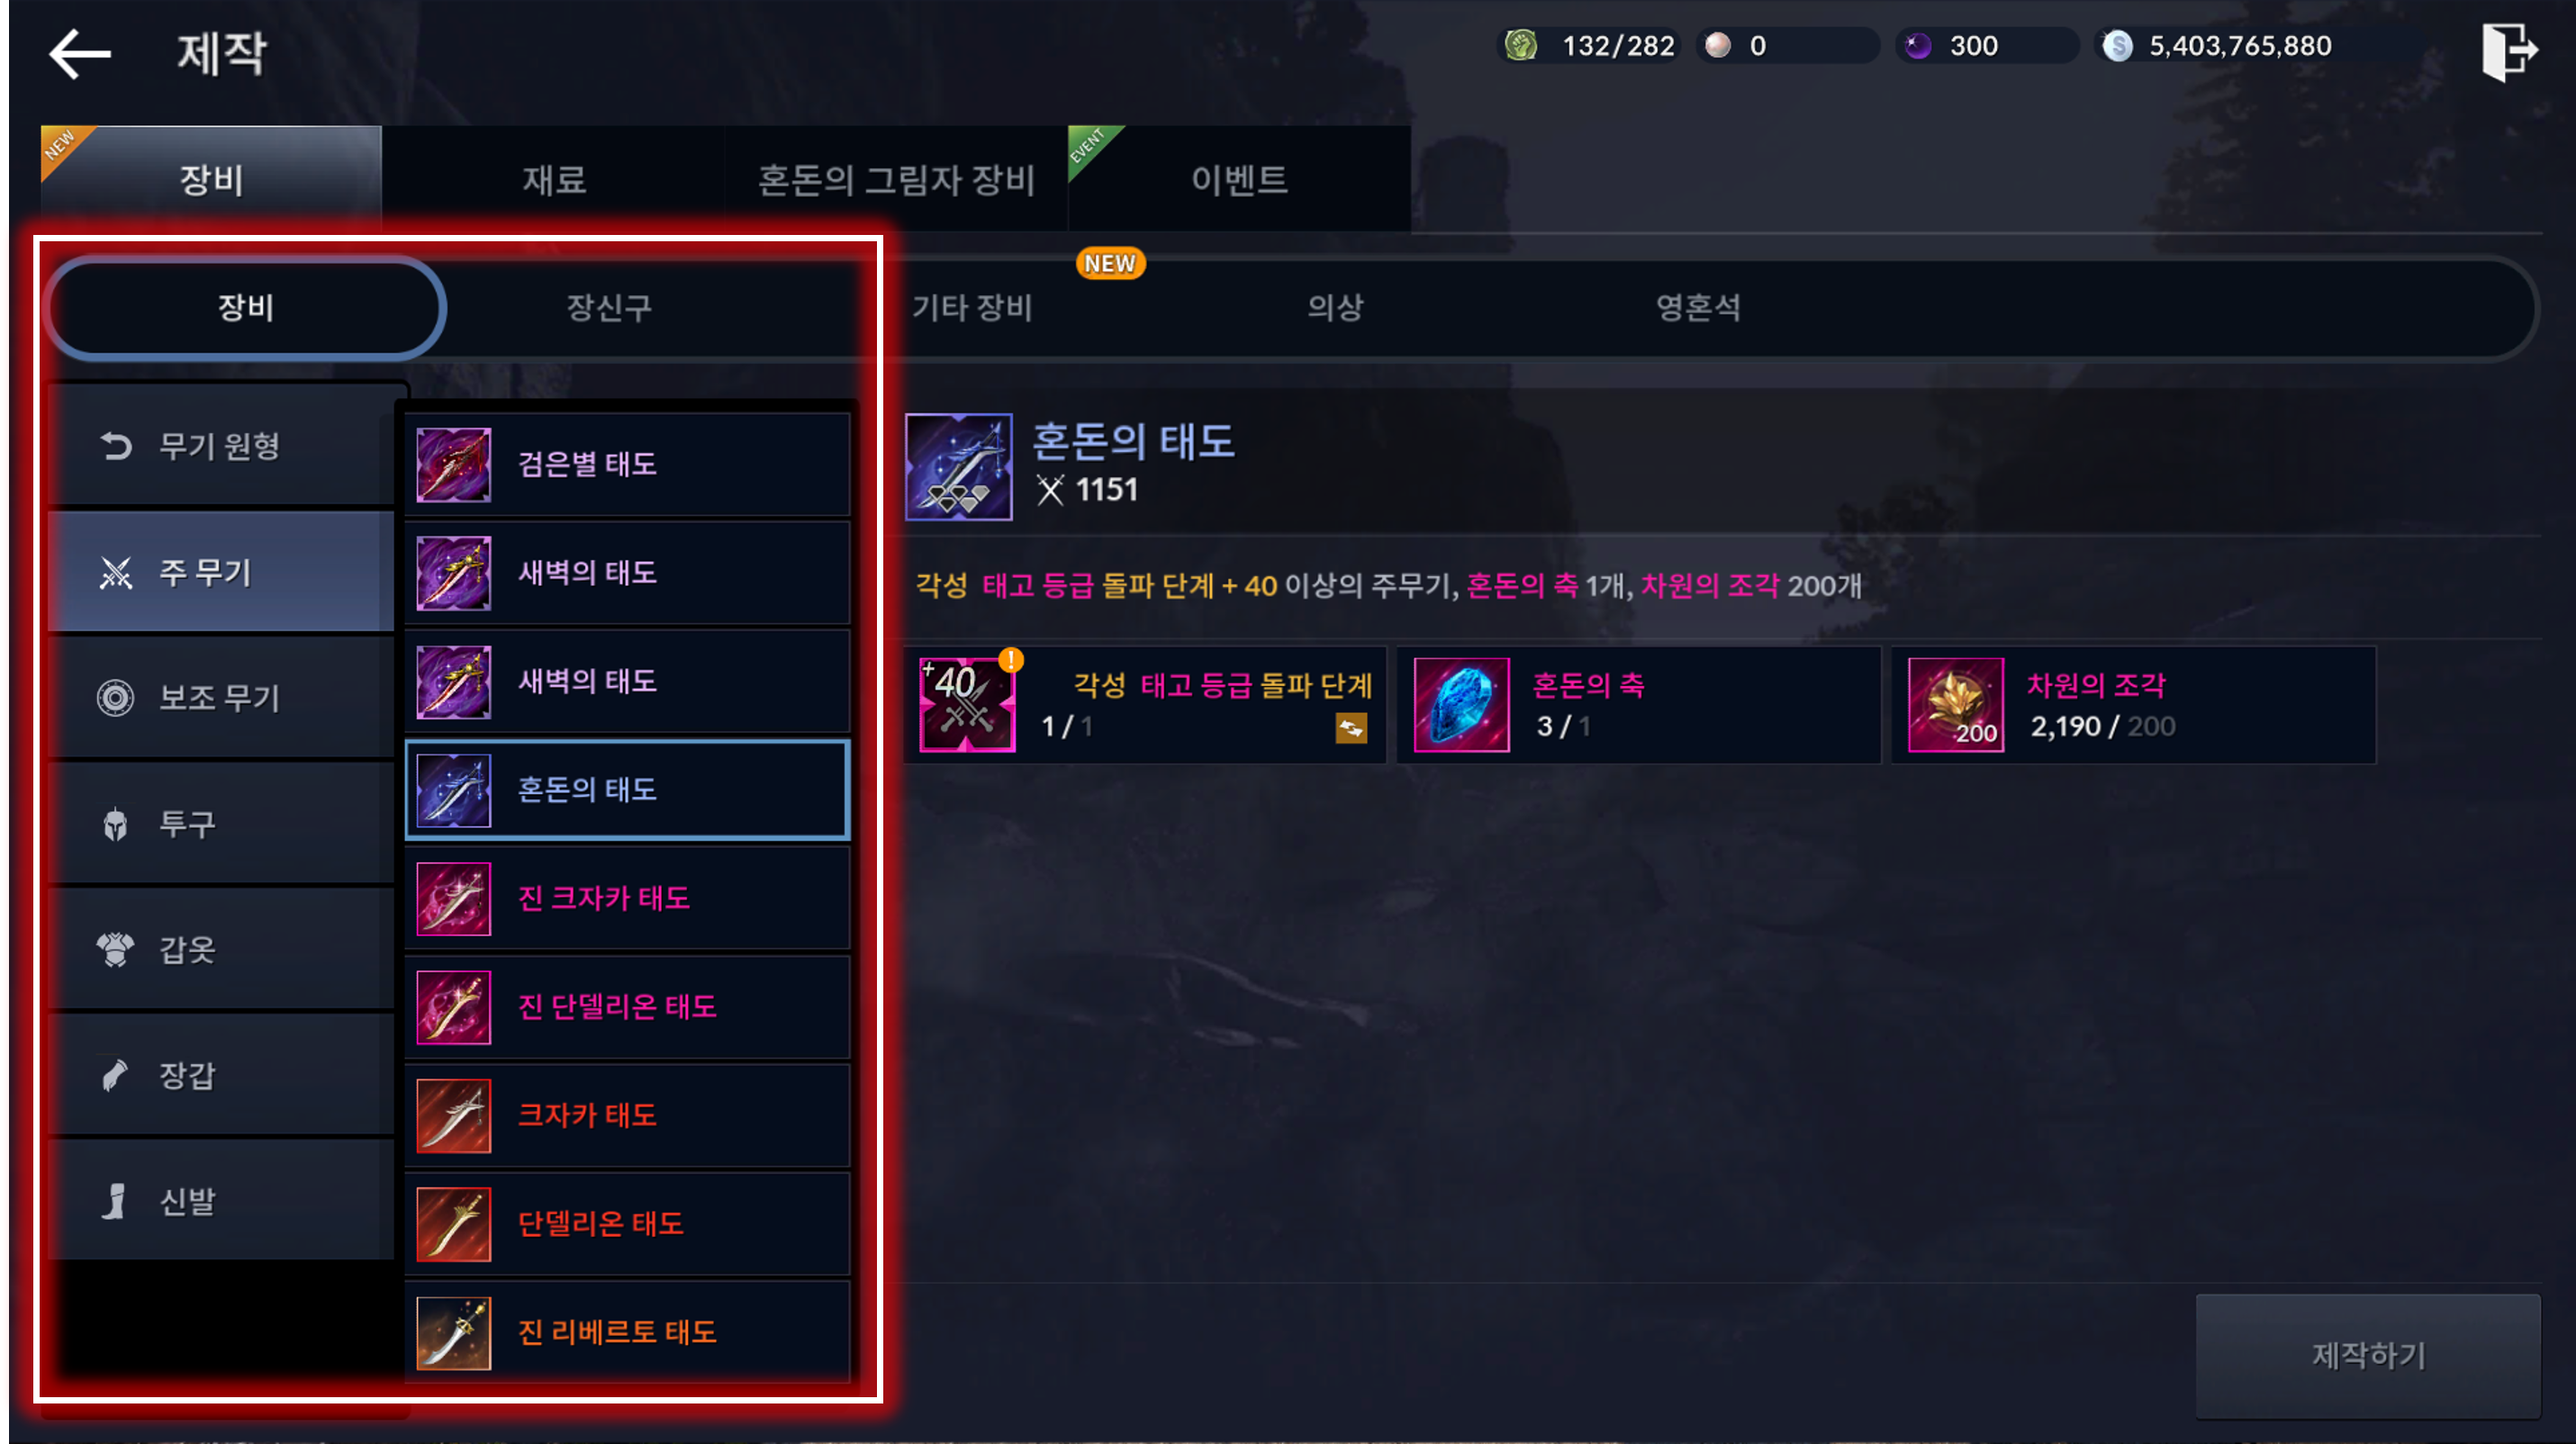
Task: Open the 이벤트 tab
Action: [1239, 180]
